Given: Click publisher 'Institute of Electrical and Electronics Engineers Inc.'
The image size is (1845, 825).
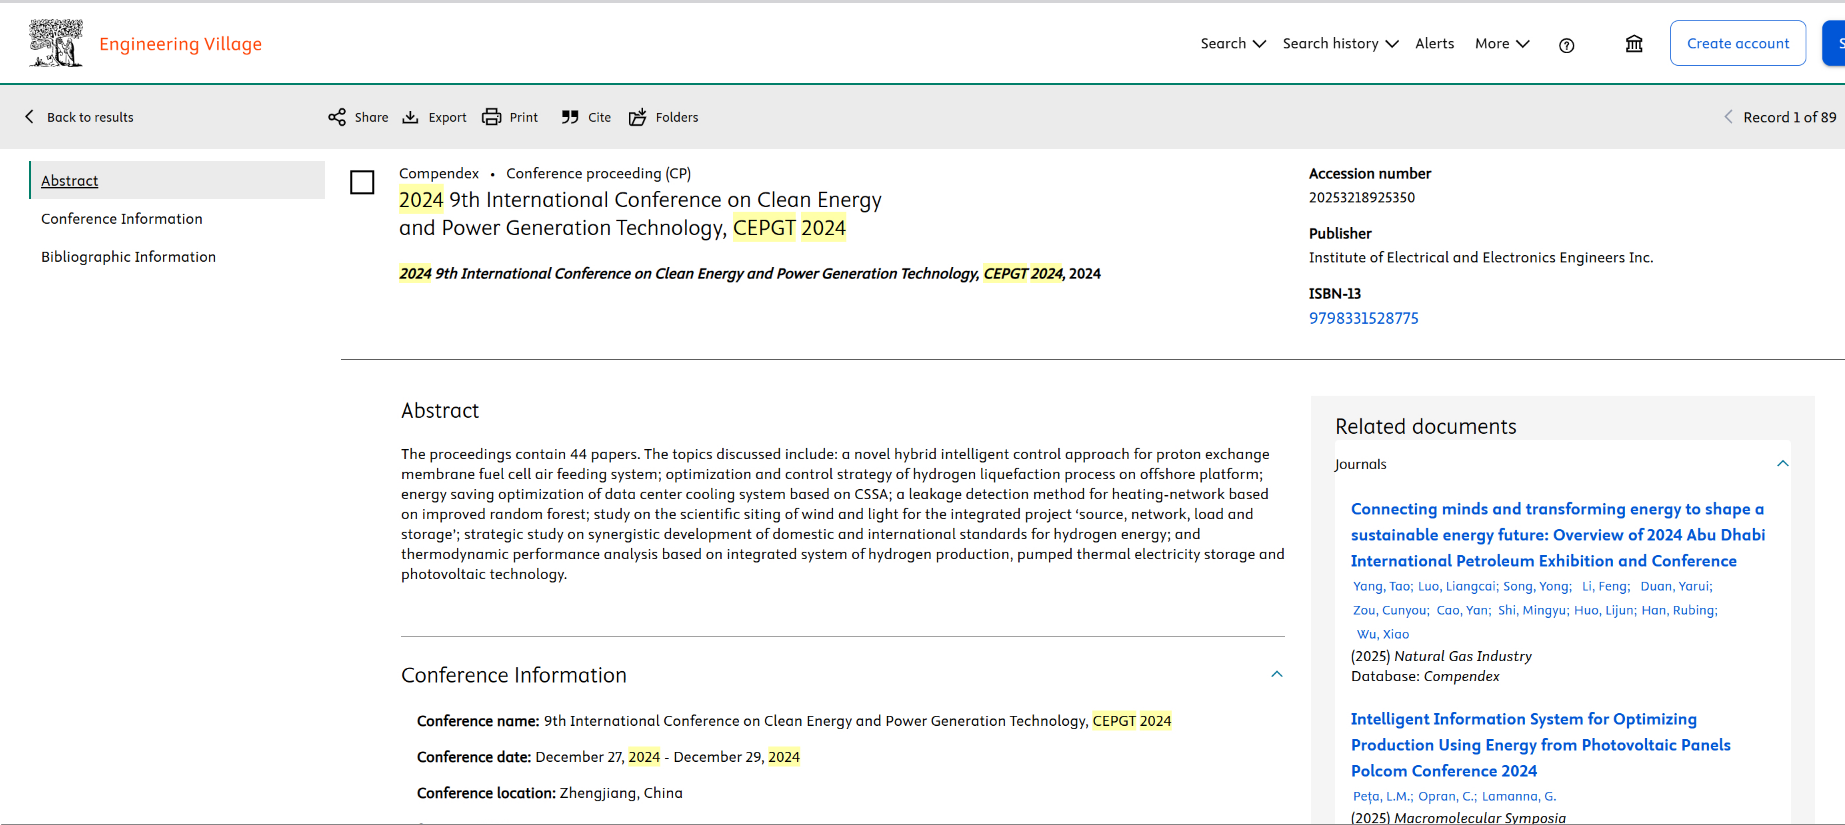Looking at the screenshot, I should tap(1481, 257).
